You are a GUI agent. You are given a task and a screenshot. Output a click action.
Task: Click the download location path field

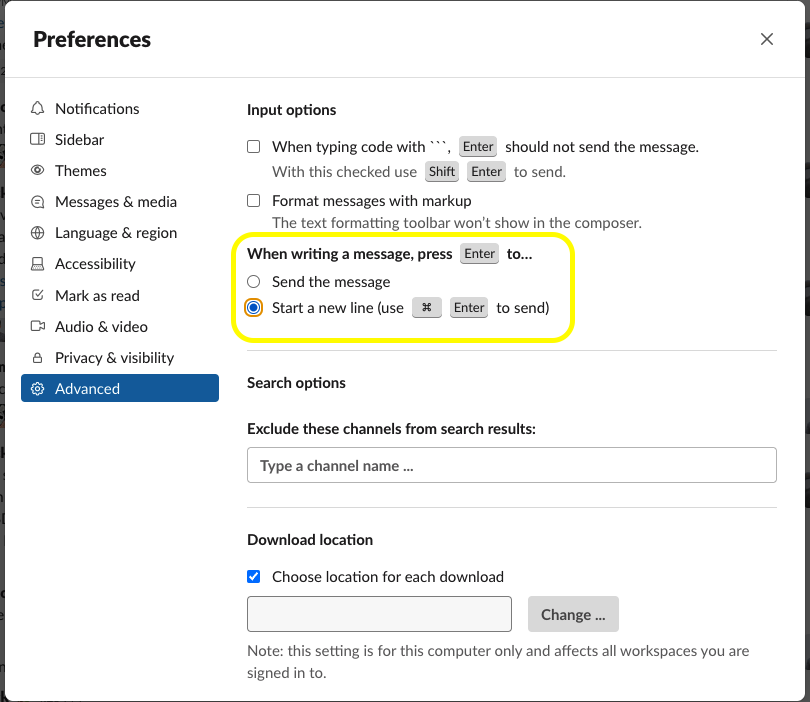pyautogui.click(x=379, y=614)
